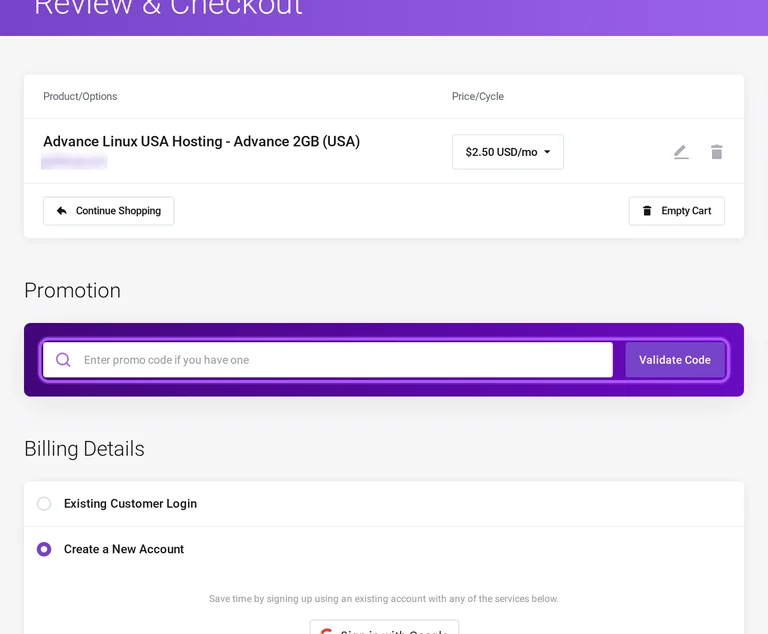The width and height of the screenshot is (768, 634).
Task: Click the Product/Options column header
Action: coord(80,97)
